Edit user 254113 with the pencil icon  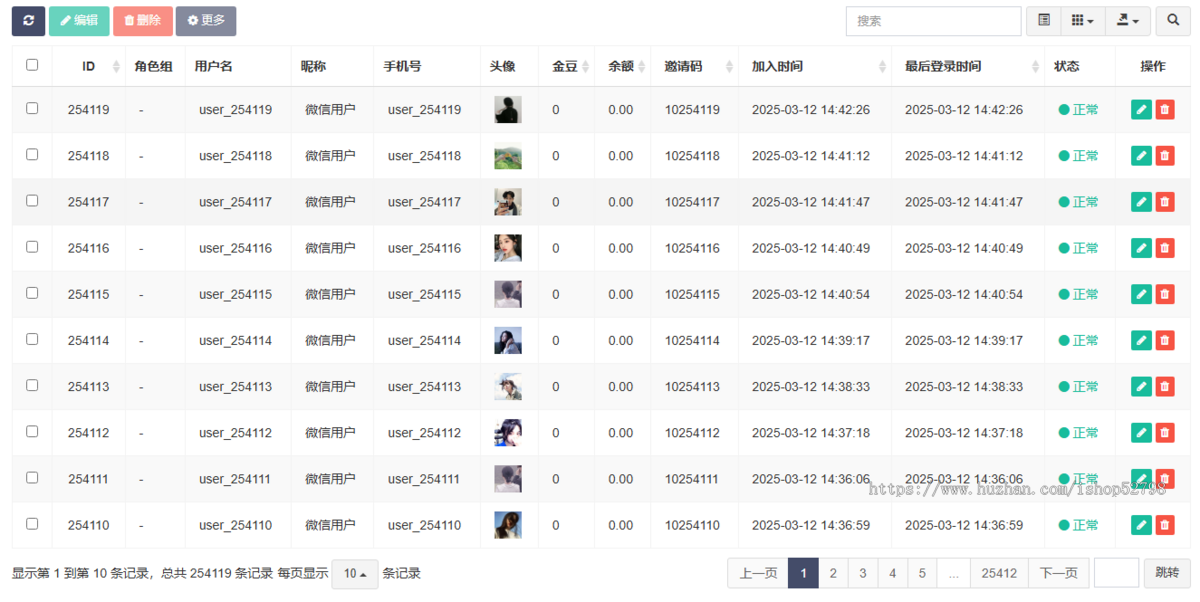[1141, 387]
